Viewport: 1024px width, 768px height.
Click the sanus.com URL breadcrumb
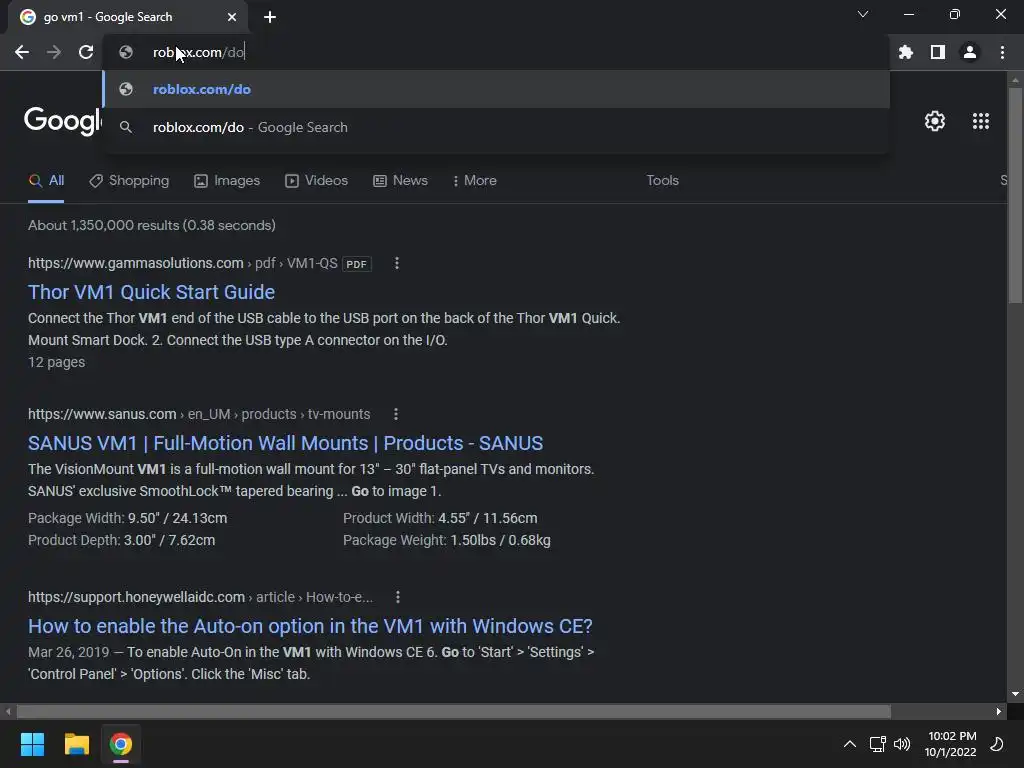199,414
